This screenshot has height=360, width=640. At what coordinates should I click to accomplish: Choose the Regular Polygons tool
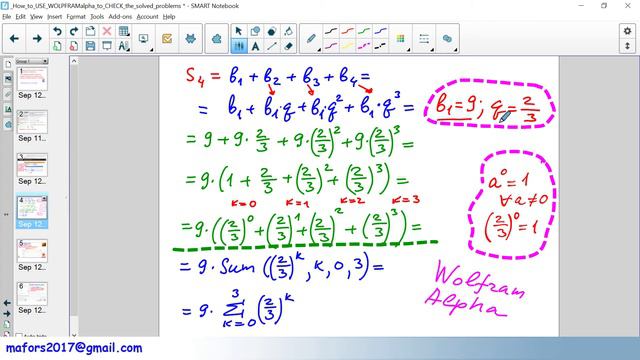coord(272,31)
